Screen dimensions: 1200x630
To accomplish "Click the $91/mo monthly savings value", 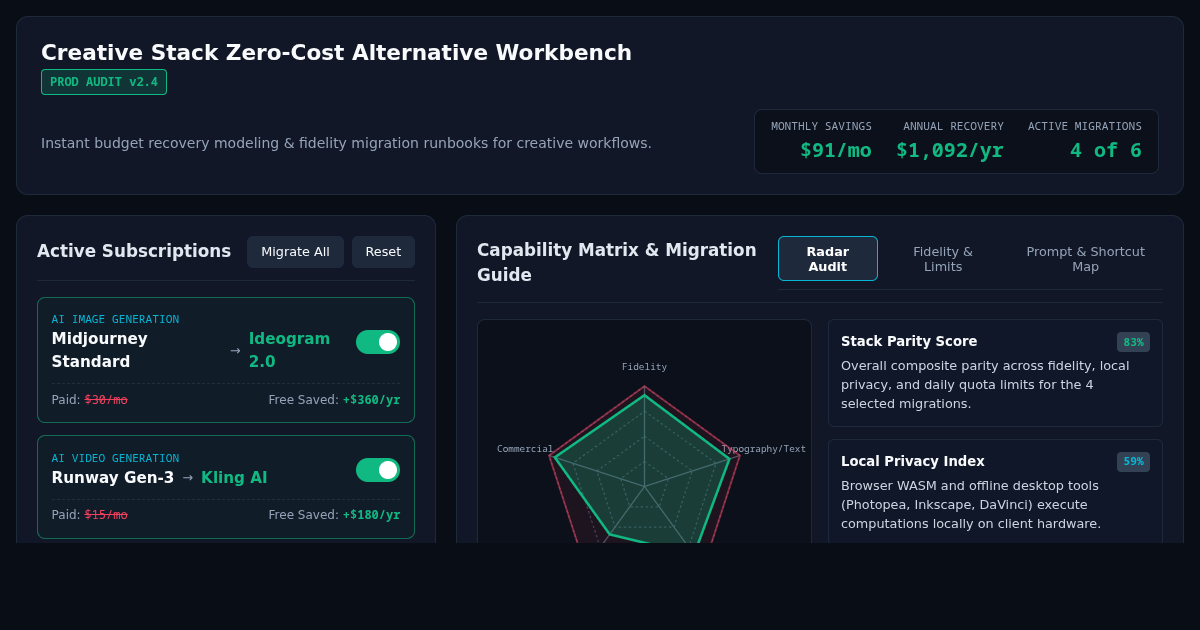I will (x=836, y=150).
